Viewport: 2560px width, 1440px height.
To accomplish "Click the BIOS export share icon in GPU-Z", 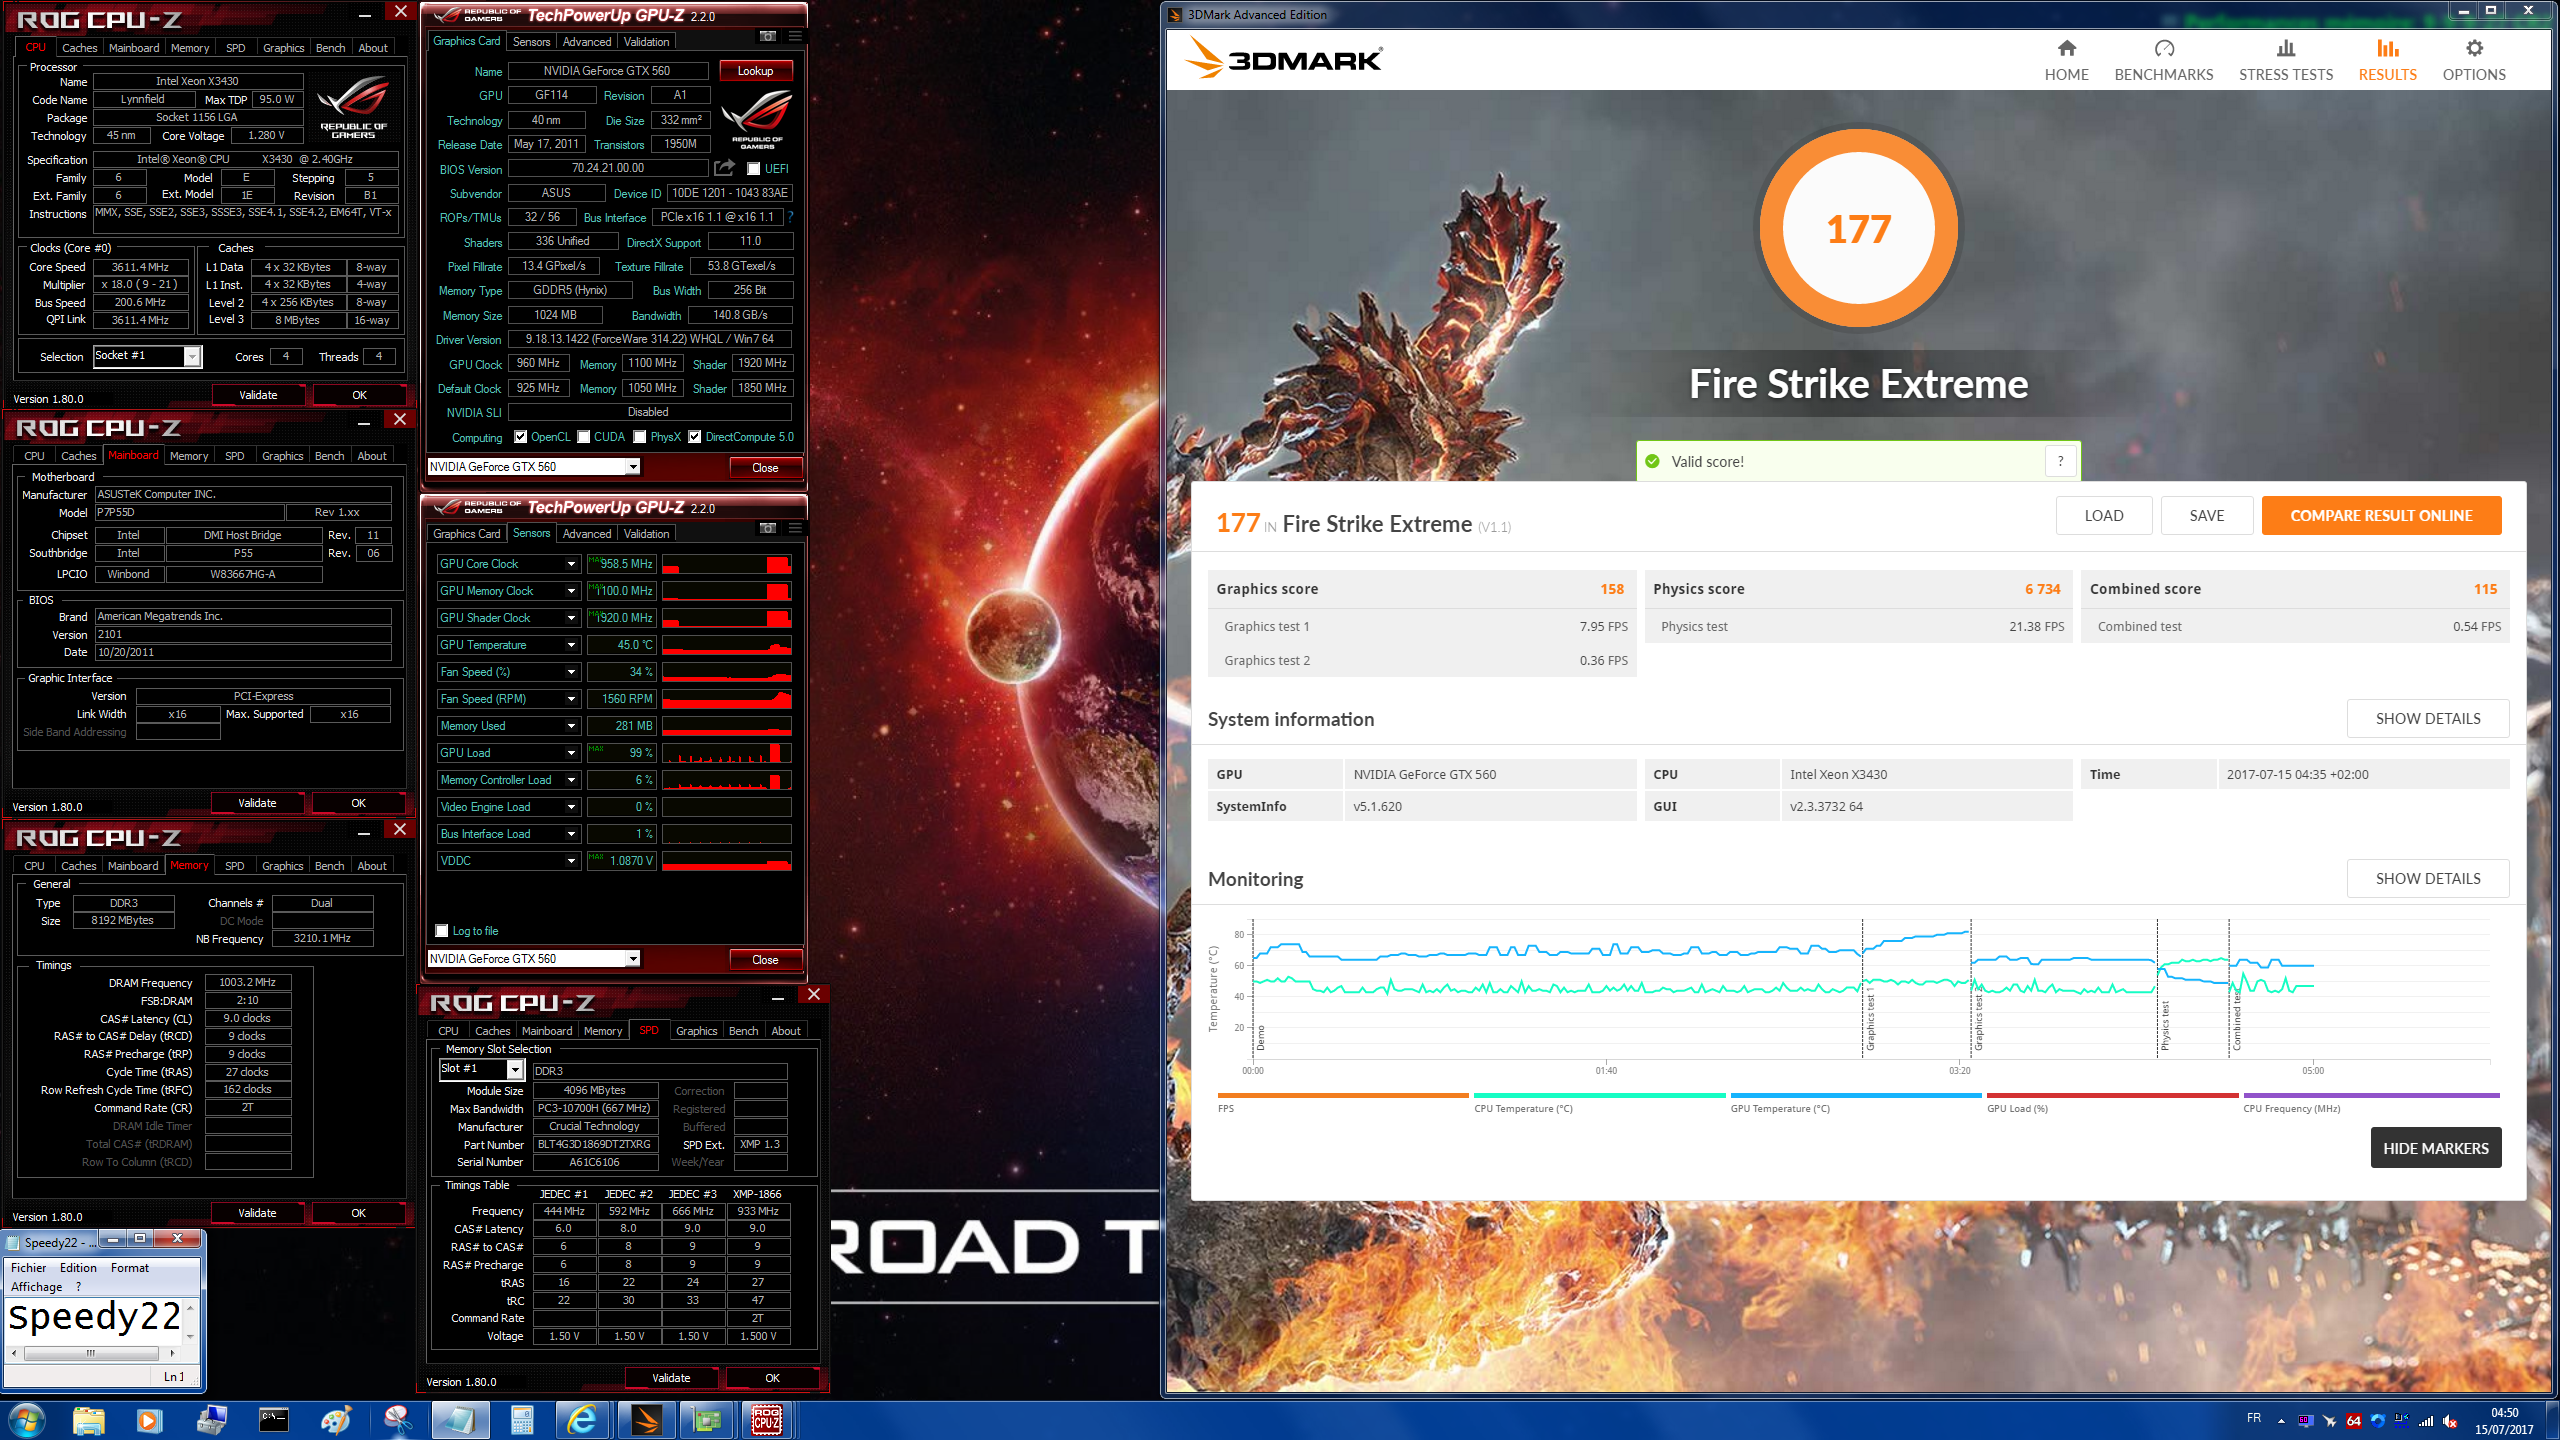I will click(x=724, y=168).
